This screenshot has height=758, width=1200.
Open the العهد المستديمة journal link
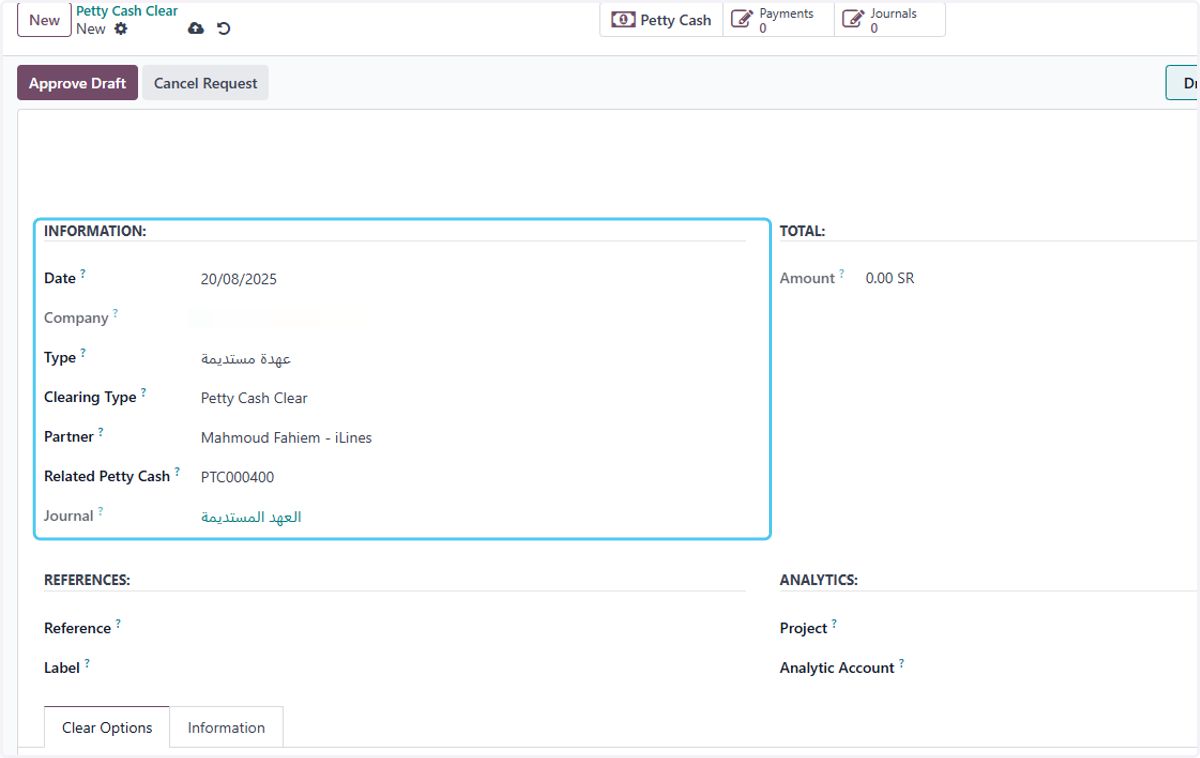(251, 517)
